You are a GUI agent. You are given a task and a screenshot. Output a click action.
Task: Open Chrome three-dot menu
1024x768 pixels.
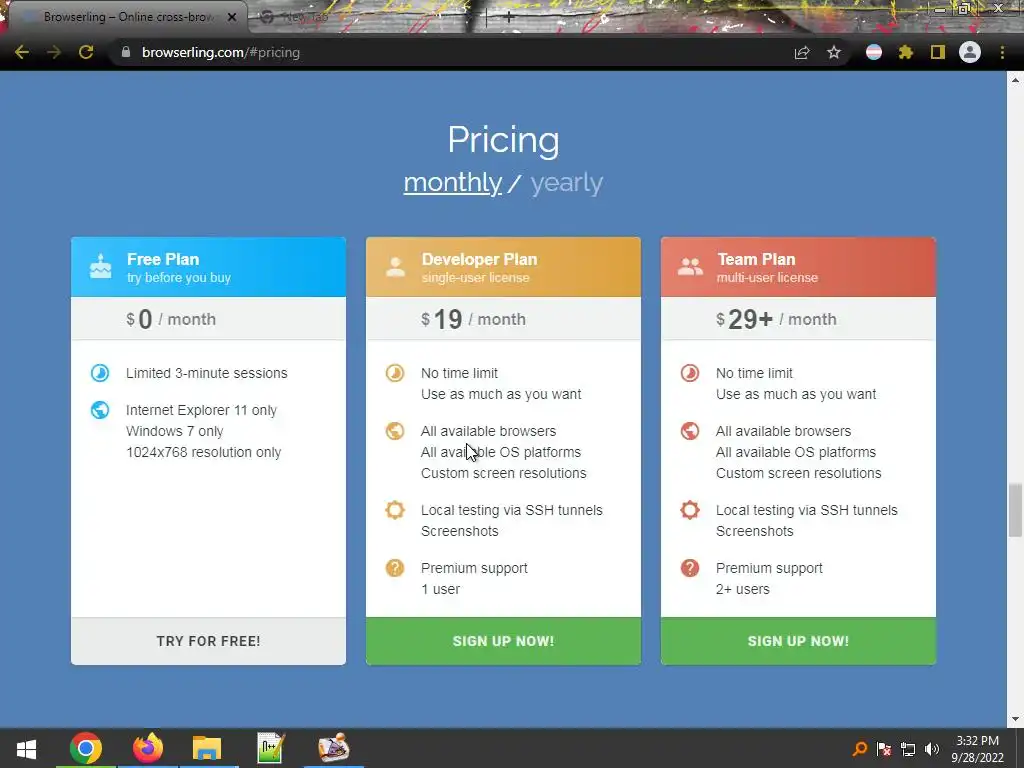[1002, 52]
